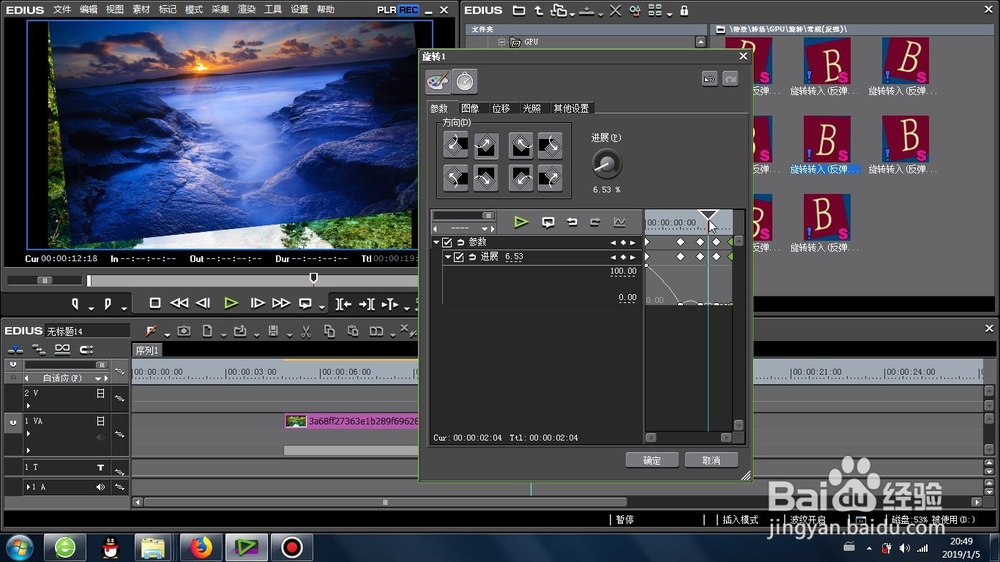Click folder icon in bin window toolbar
Viewport: 1000px width, 562px height.
click(519, 10)
